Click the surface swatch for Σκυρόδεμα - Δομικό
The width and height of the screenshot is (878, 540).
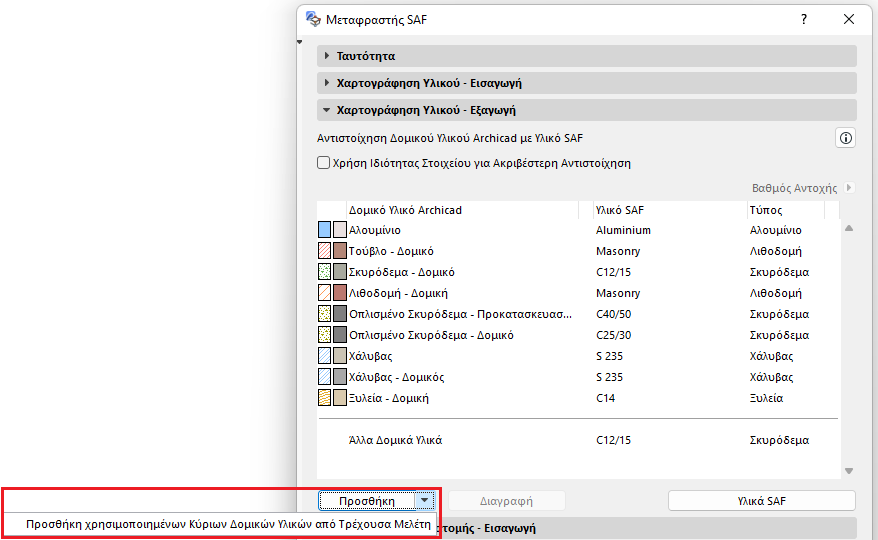pos(339,272)
